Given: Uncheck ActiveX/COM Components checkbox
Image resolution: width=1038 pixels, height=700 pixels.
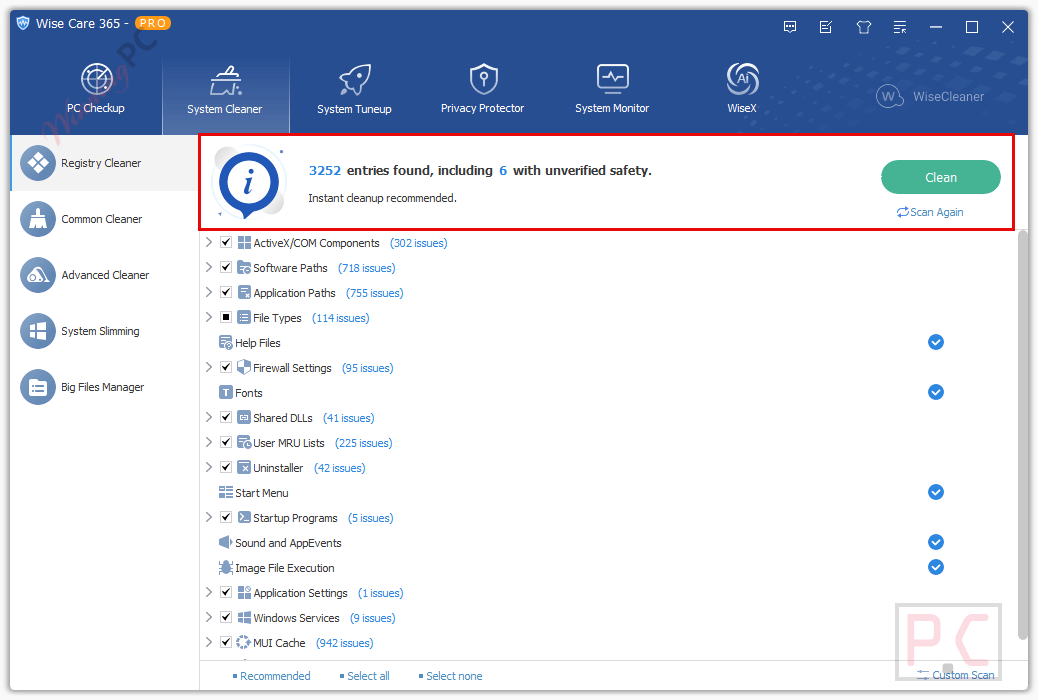Looking at the screenshot, I should (226, 242).
